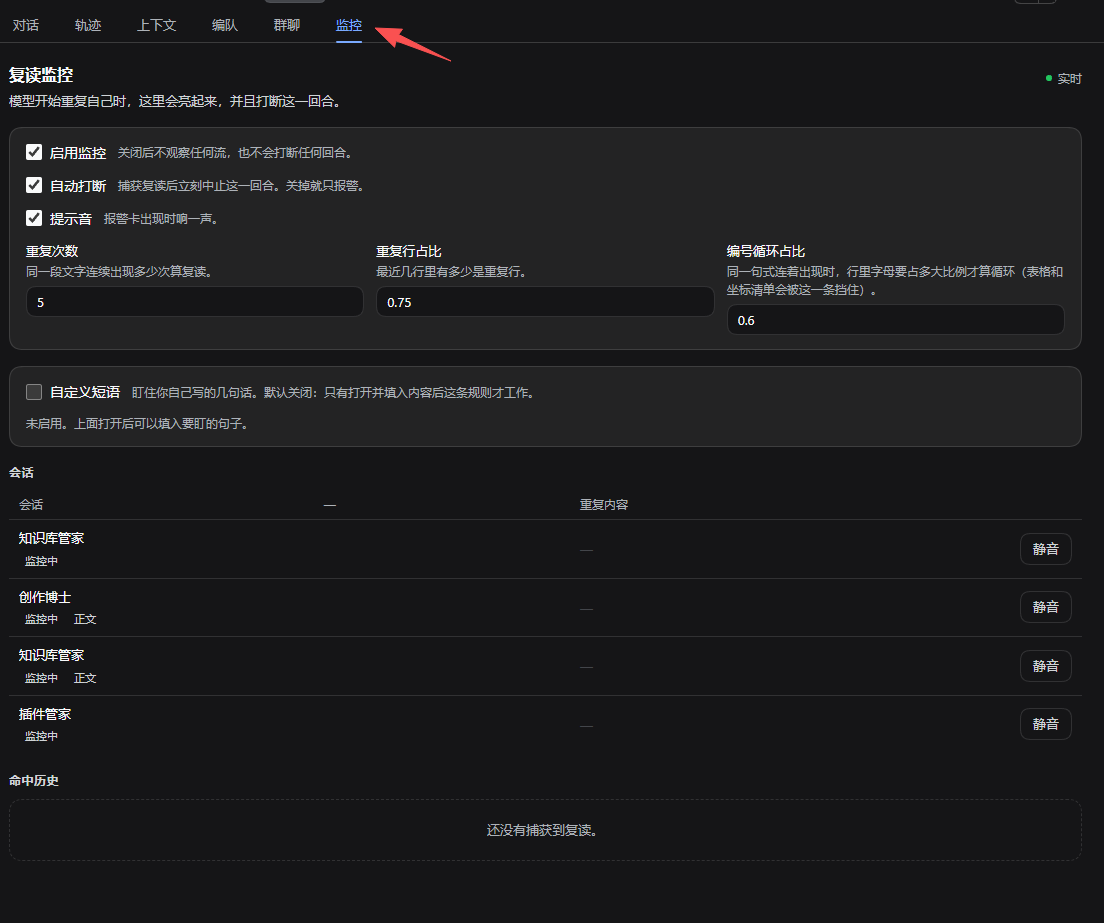Image resolution: width=1104 pixels, height=923 pixels.
Task: Enable the 自定义短语 checkbox
Action: pyautogui.click(x=34, y=392)
